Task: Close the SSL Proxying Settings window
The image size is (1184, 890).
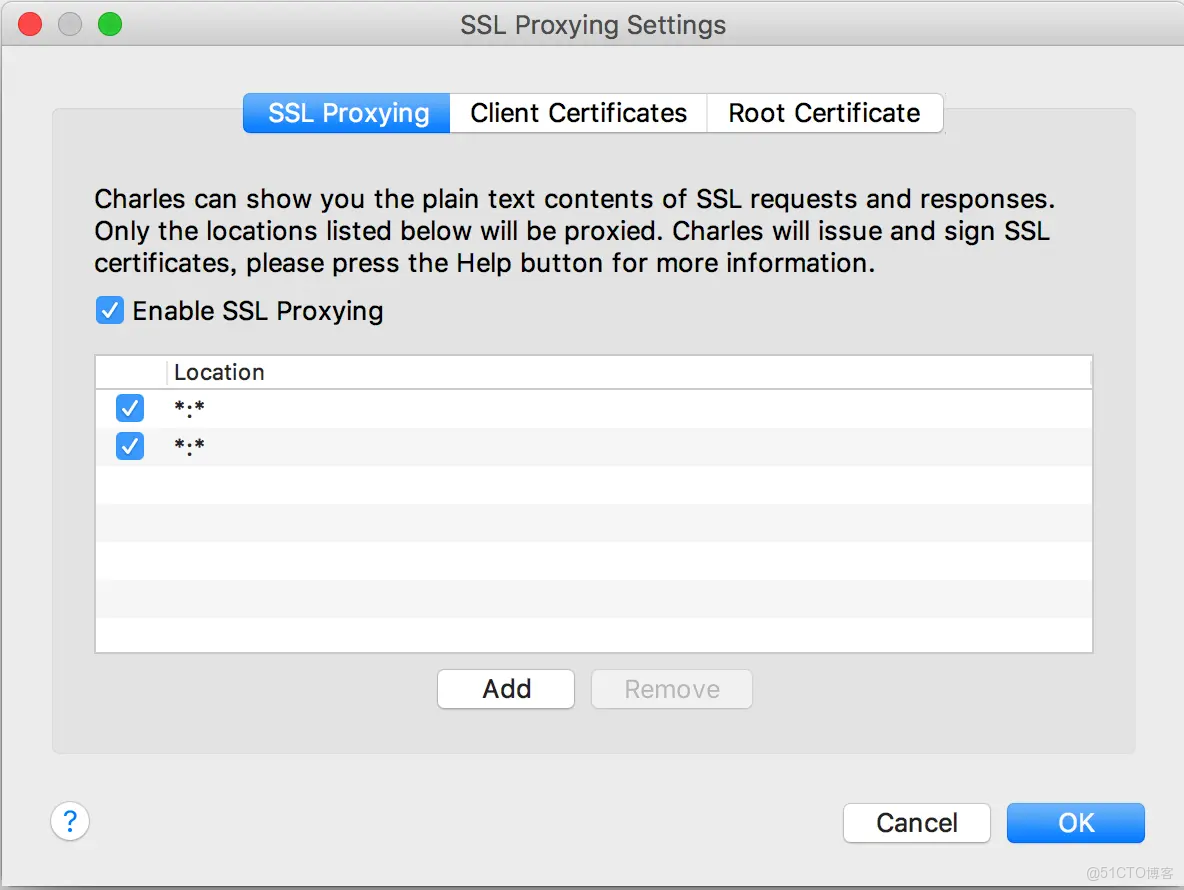Action: coord(30,25)
